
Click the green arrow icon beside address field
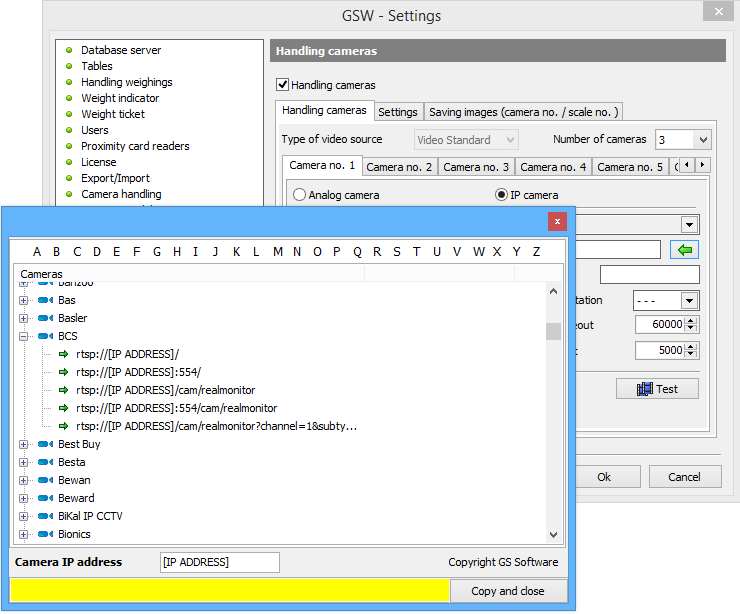684,249
